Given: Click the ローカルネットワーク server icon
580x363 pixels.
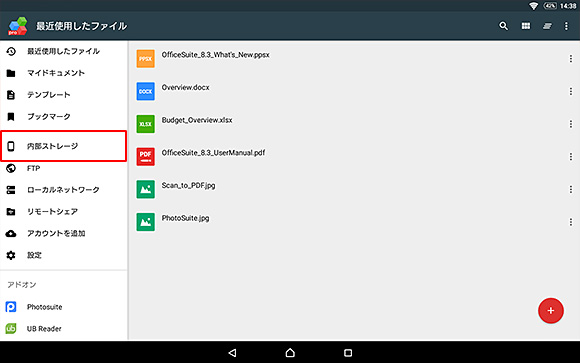Looking at the screenshot, I should pyautogui.click(x=11, y=190).
